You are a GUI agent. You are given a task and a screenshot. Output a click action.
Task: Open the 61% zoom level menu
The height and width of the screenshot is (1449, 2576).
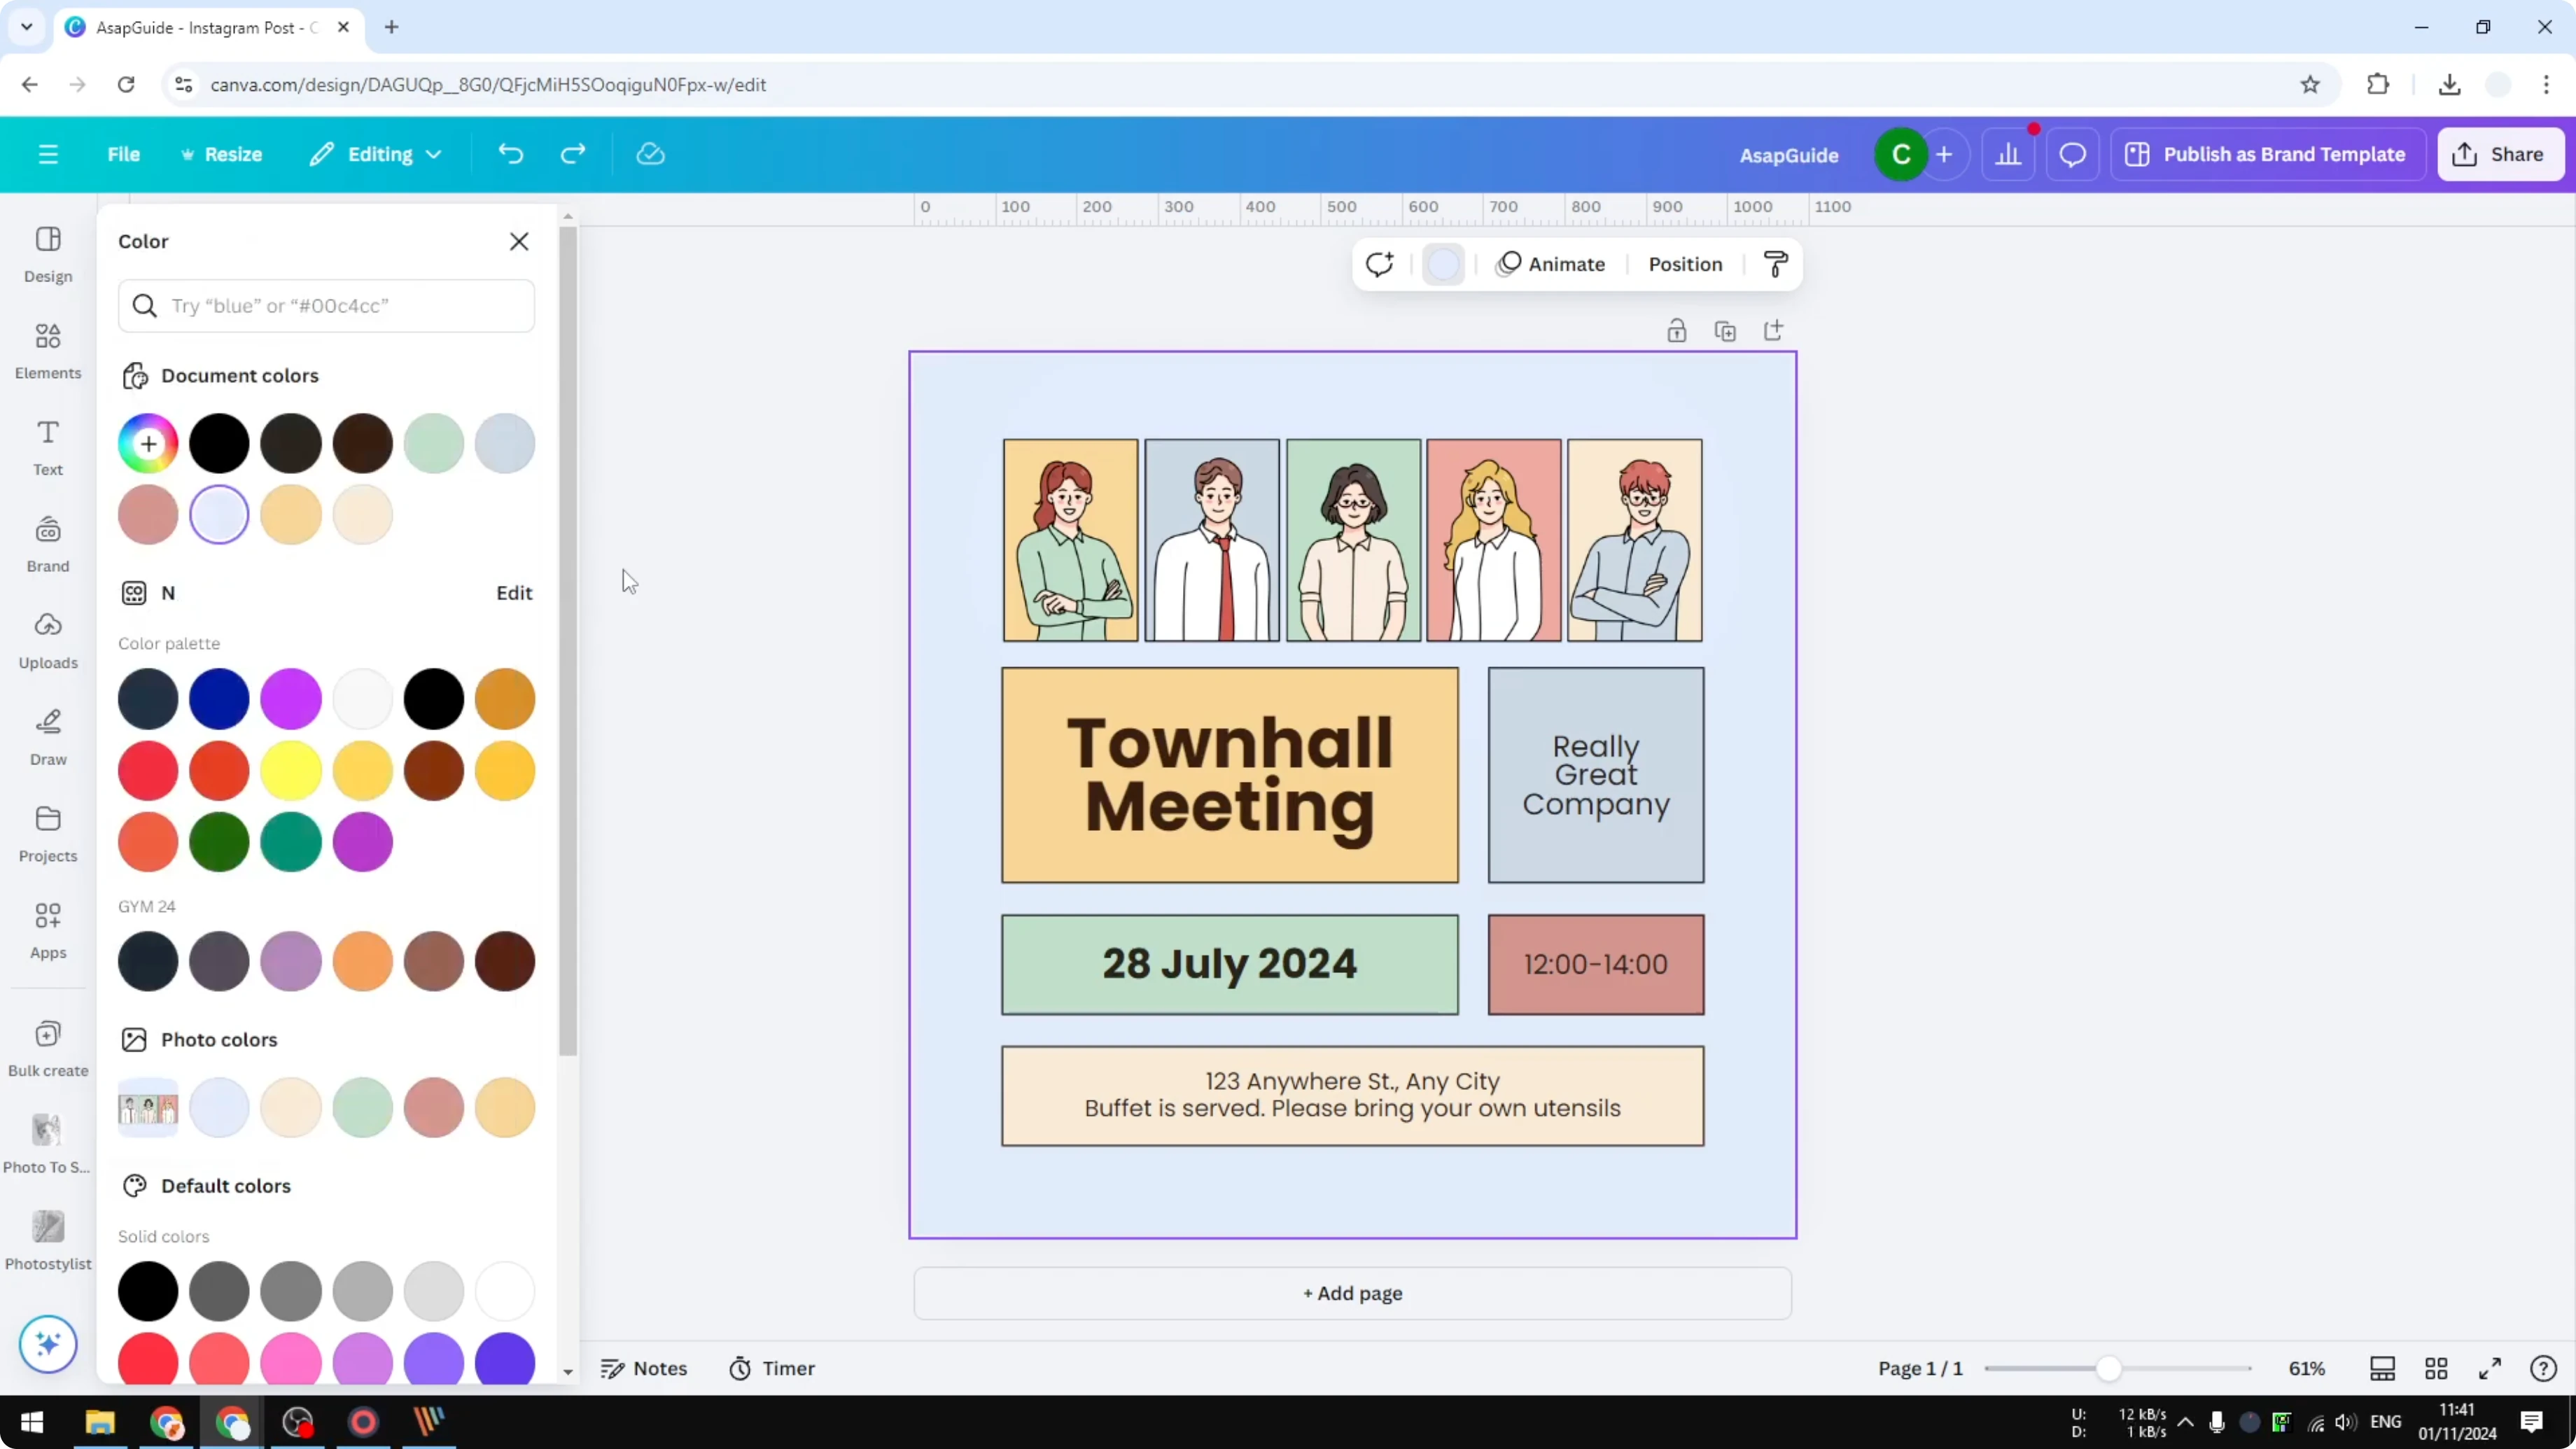[2307, 1368]
